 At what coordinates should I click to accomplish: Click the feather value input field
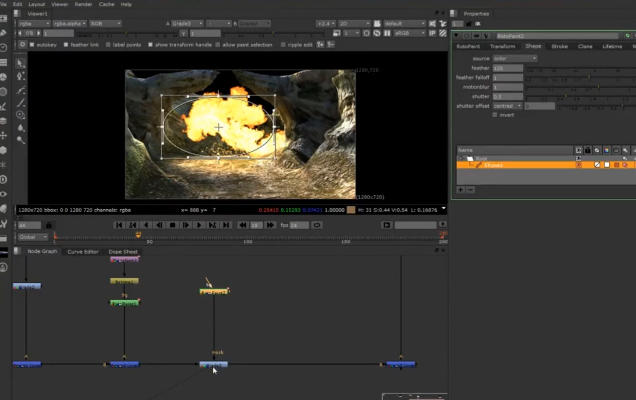pyautogui.click(x=506, y=68)
